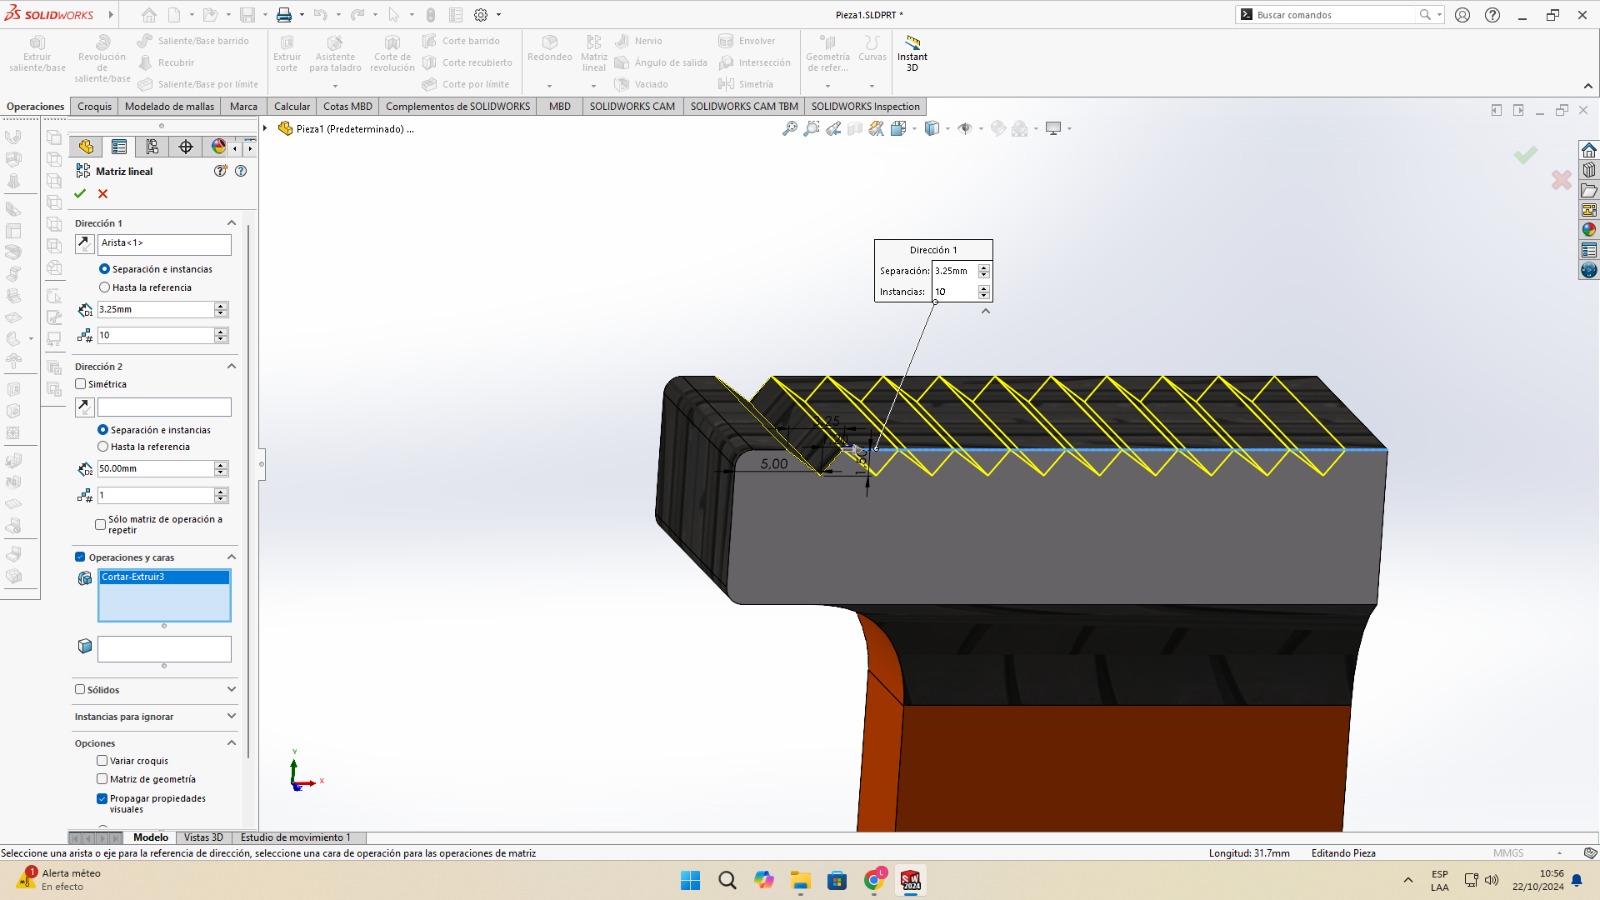Enable the Simétrica checkbox
Image resolution: width=1600 pixels, height=900 pixels.
point(81,384)
